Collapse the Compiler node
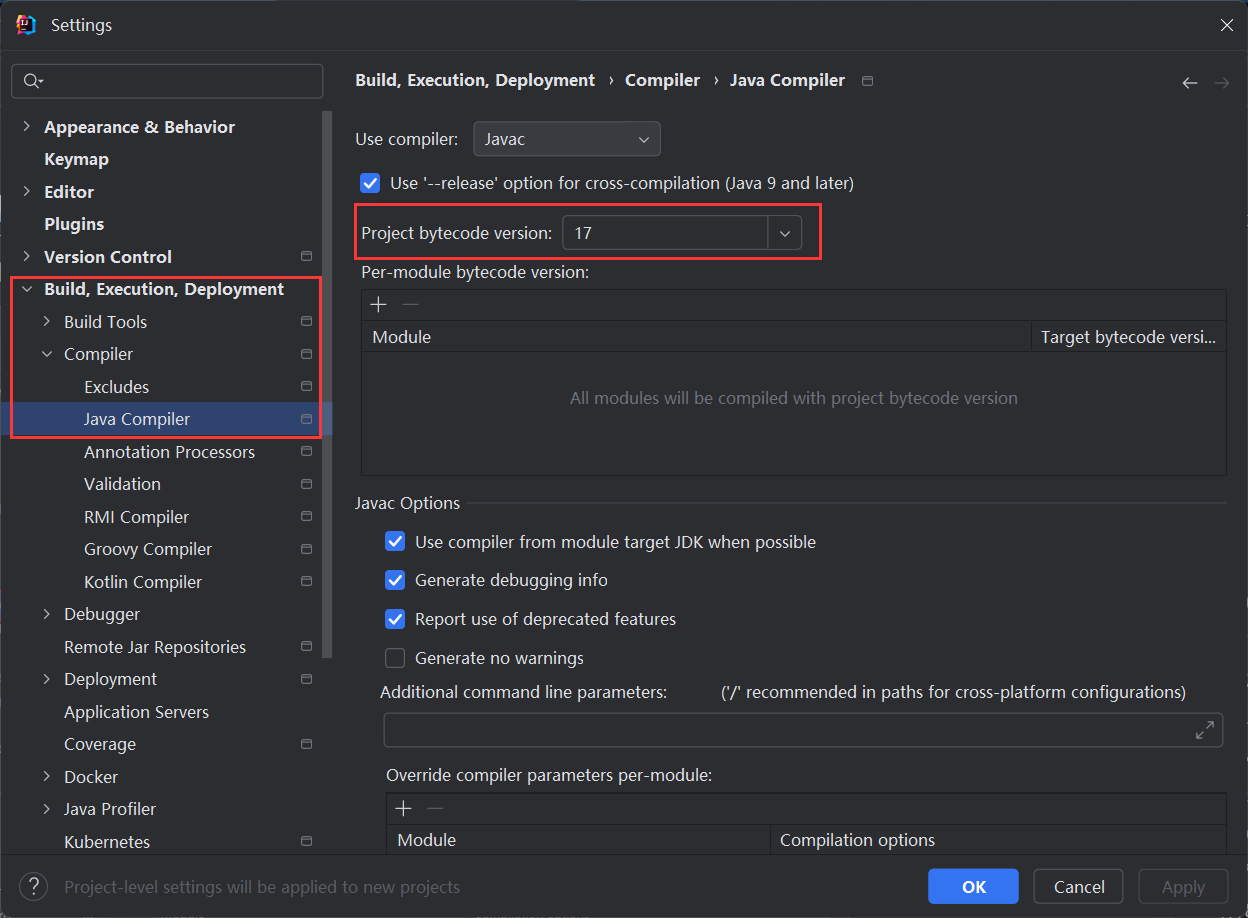Image resolution: width=1248 pixels, height=918 pixels. [x=47, y=354]
